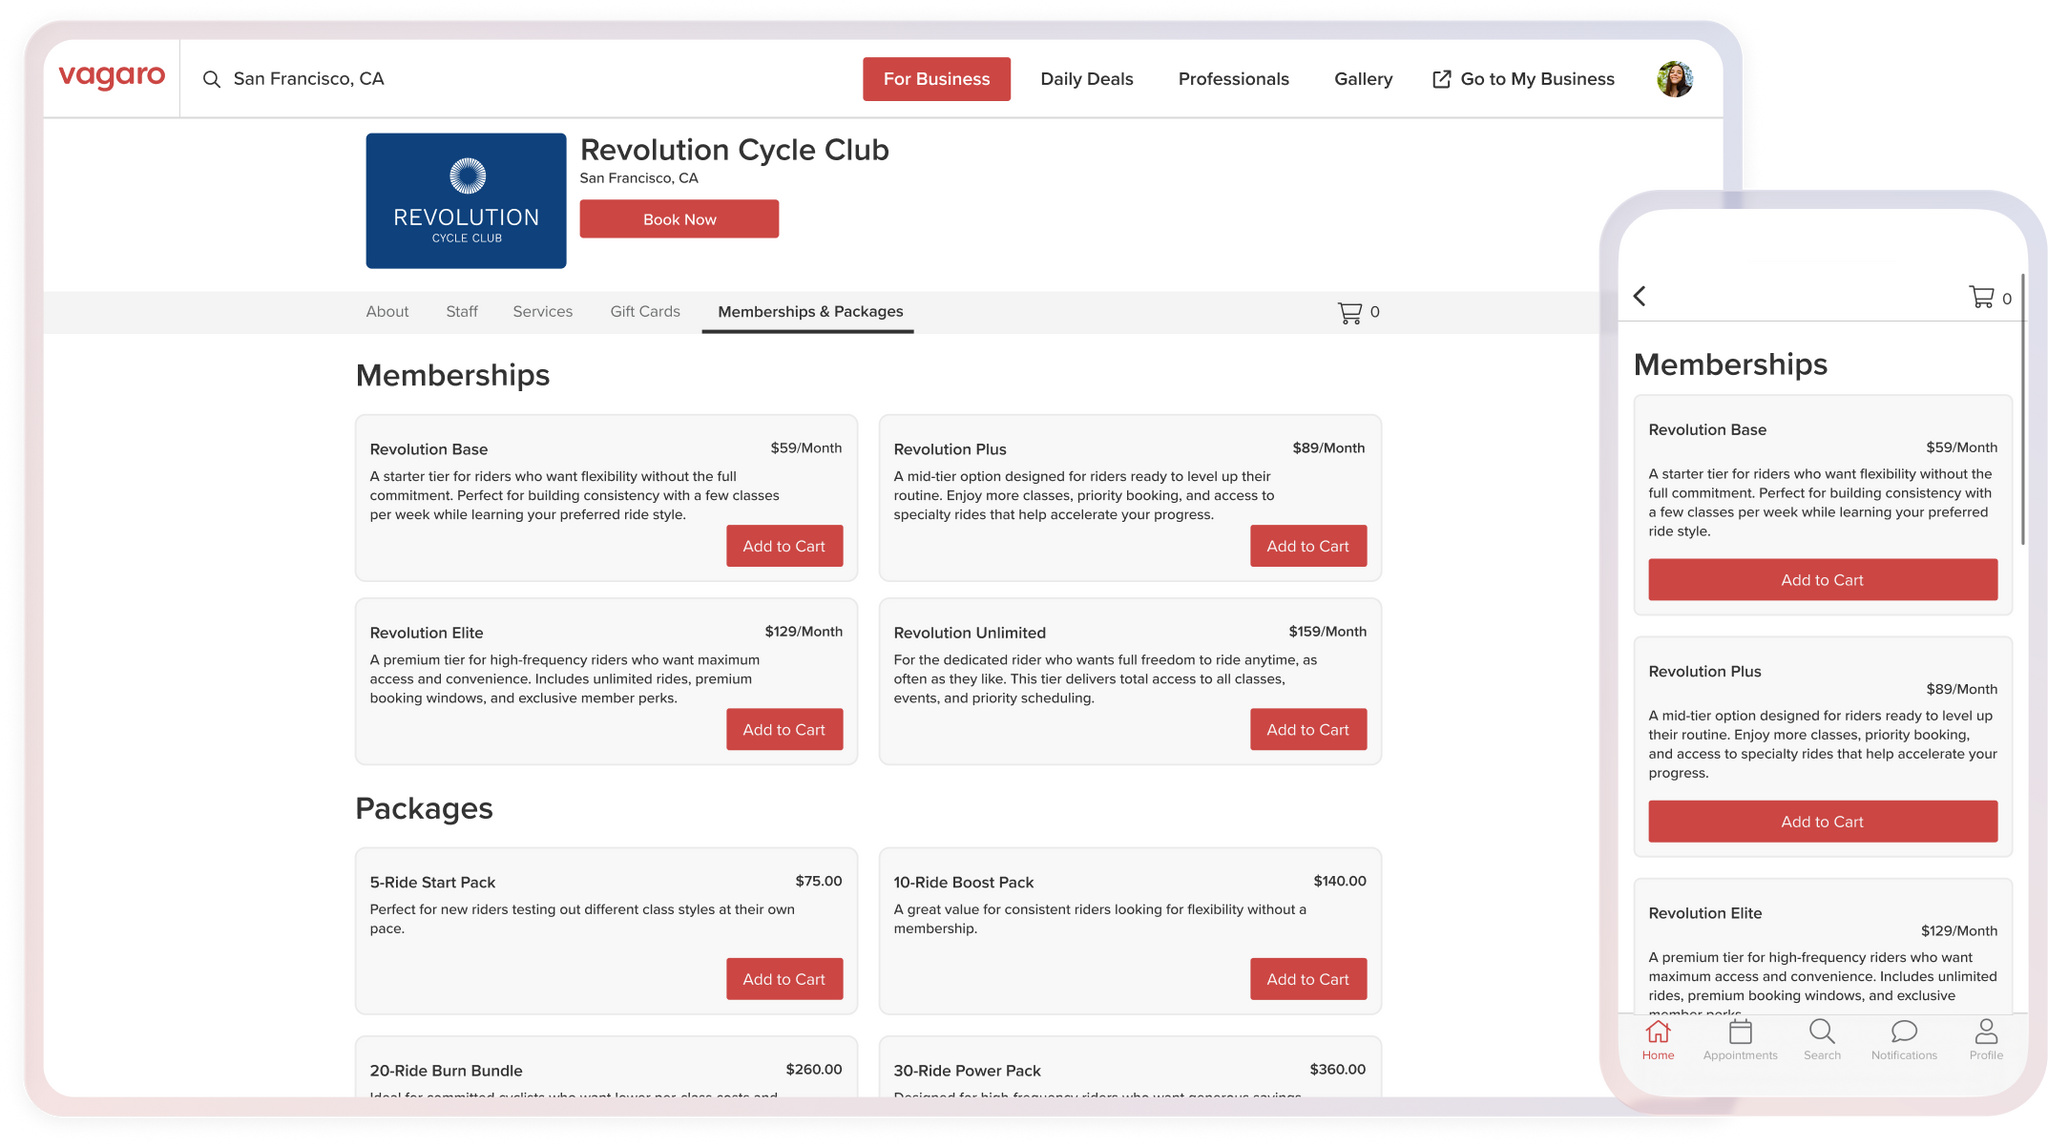
Task: Switch to the Staff tab
Action: [462, 312]
